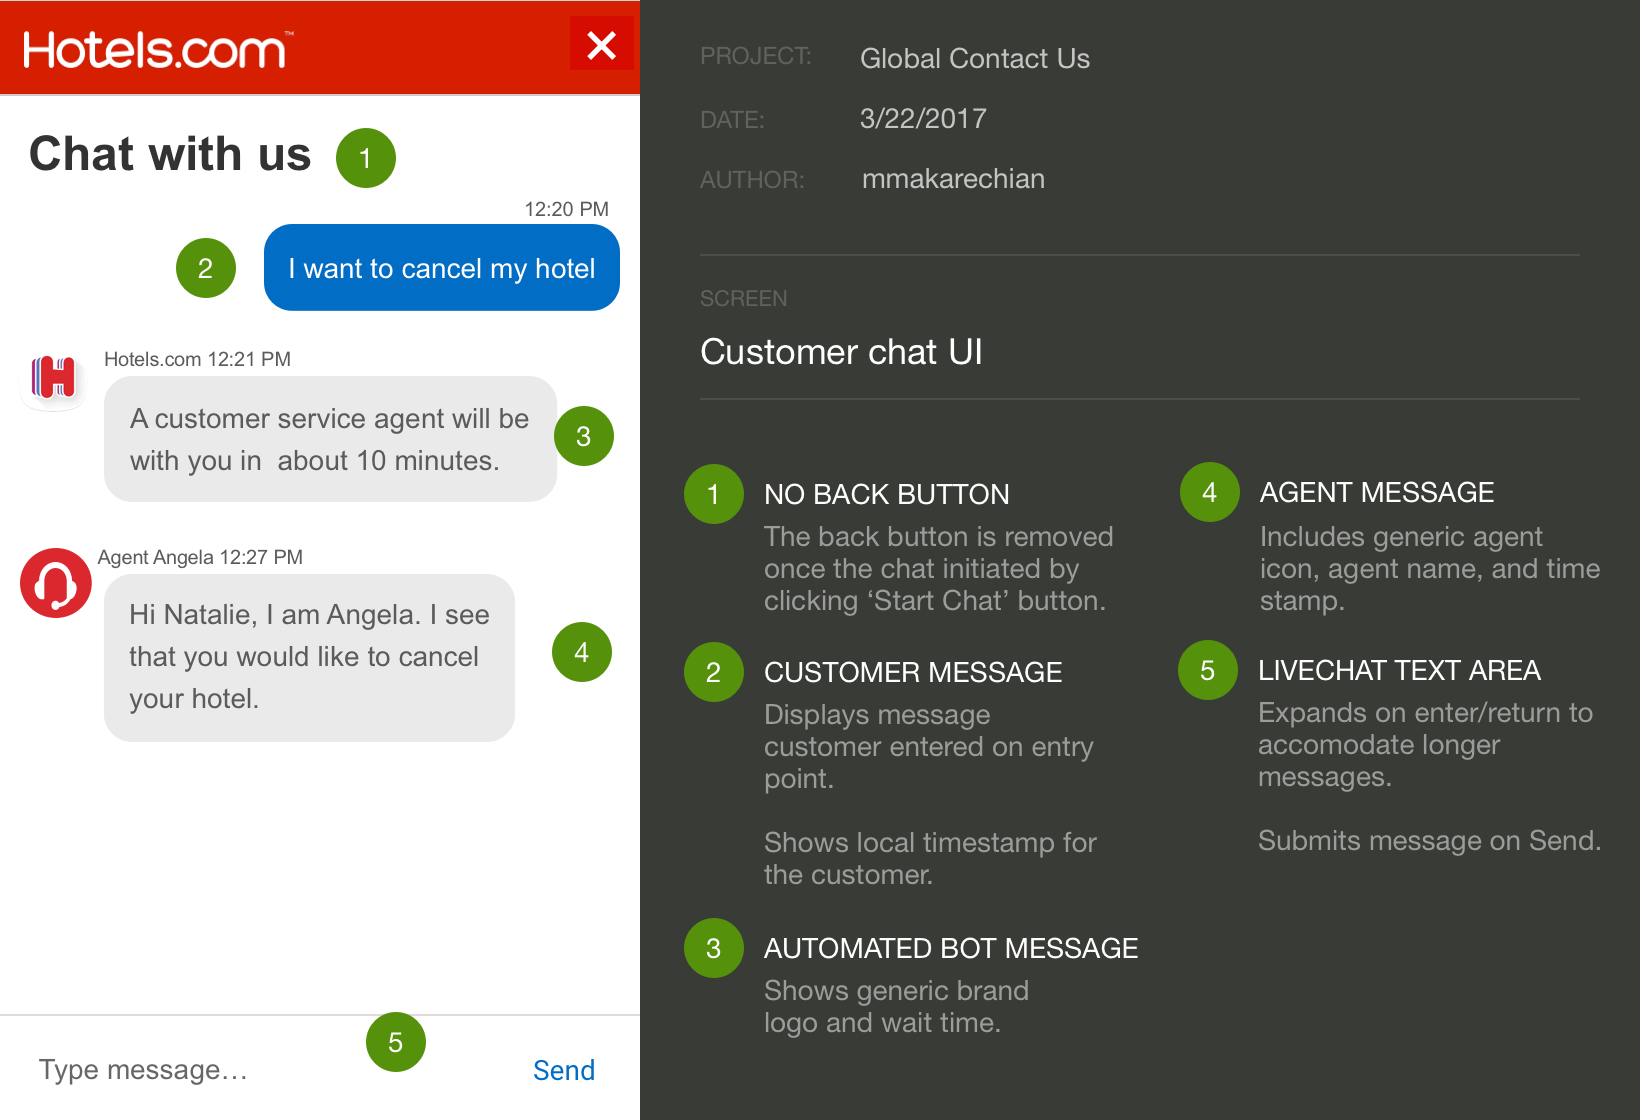1640x1120 pixels.
Task: Select green marker 1 beside Chat with us
Action: tap(365, 158)
